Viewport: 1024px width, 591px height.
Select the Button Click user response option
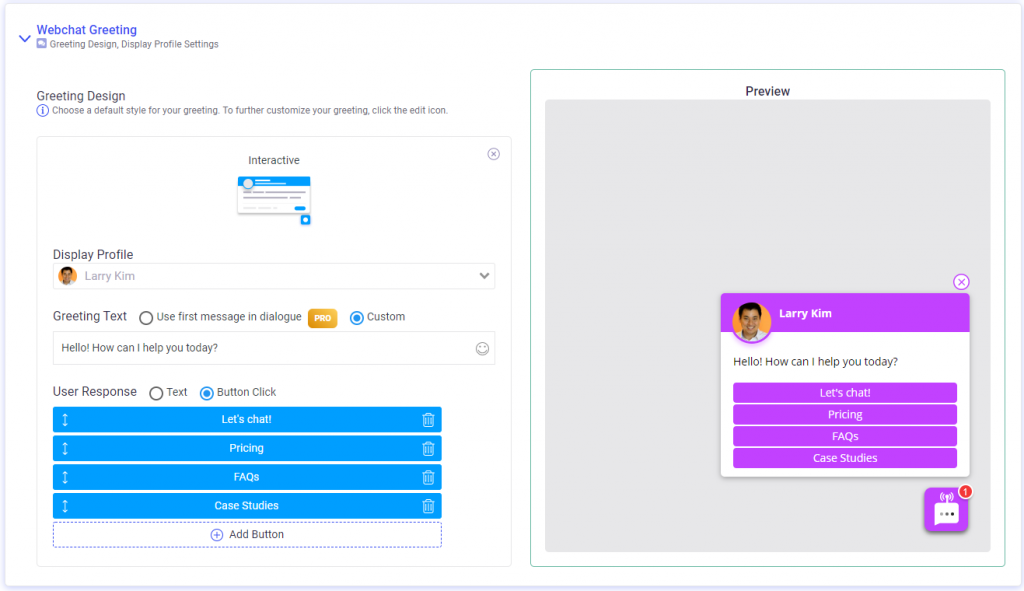point(206,393)
